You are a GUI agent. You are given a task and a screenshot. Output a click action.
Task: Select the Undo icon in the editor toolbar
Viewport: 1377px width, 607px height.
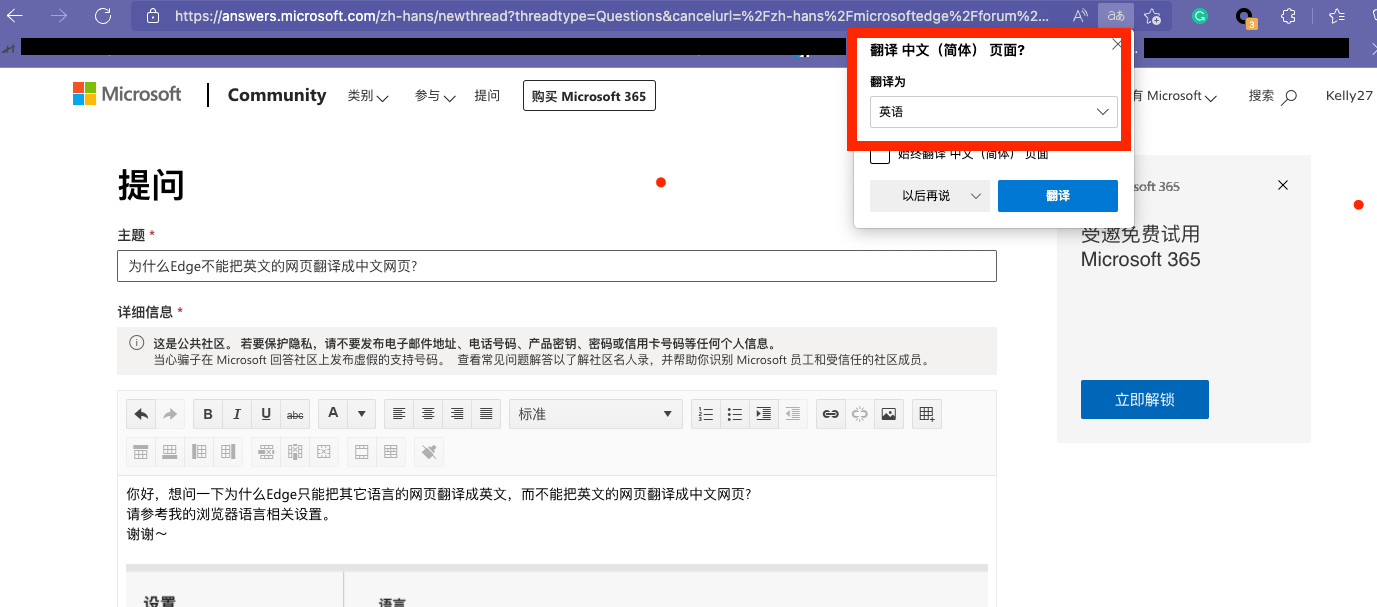pyautogui.click(x=140, y=413)
